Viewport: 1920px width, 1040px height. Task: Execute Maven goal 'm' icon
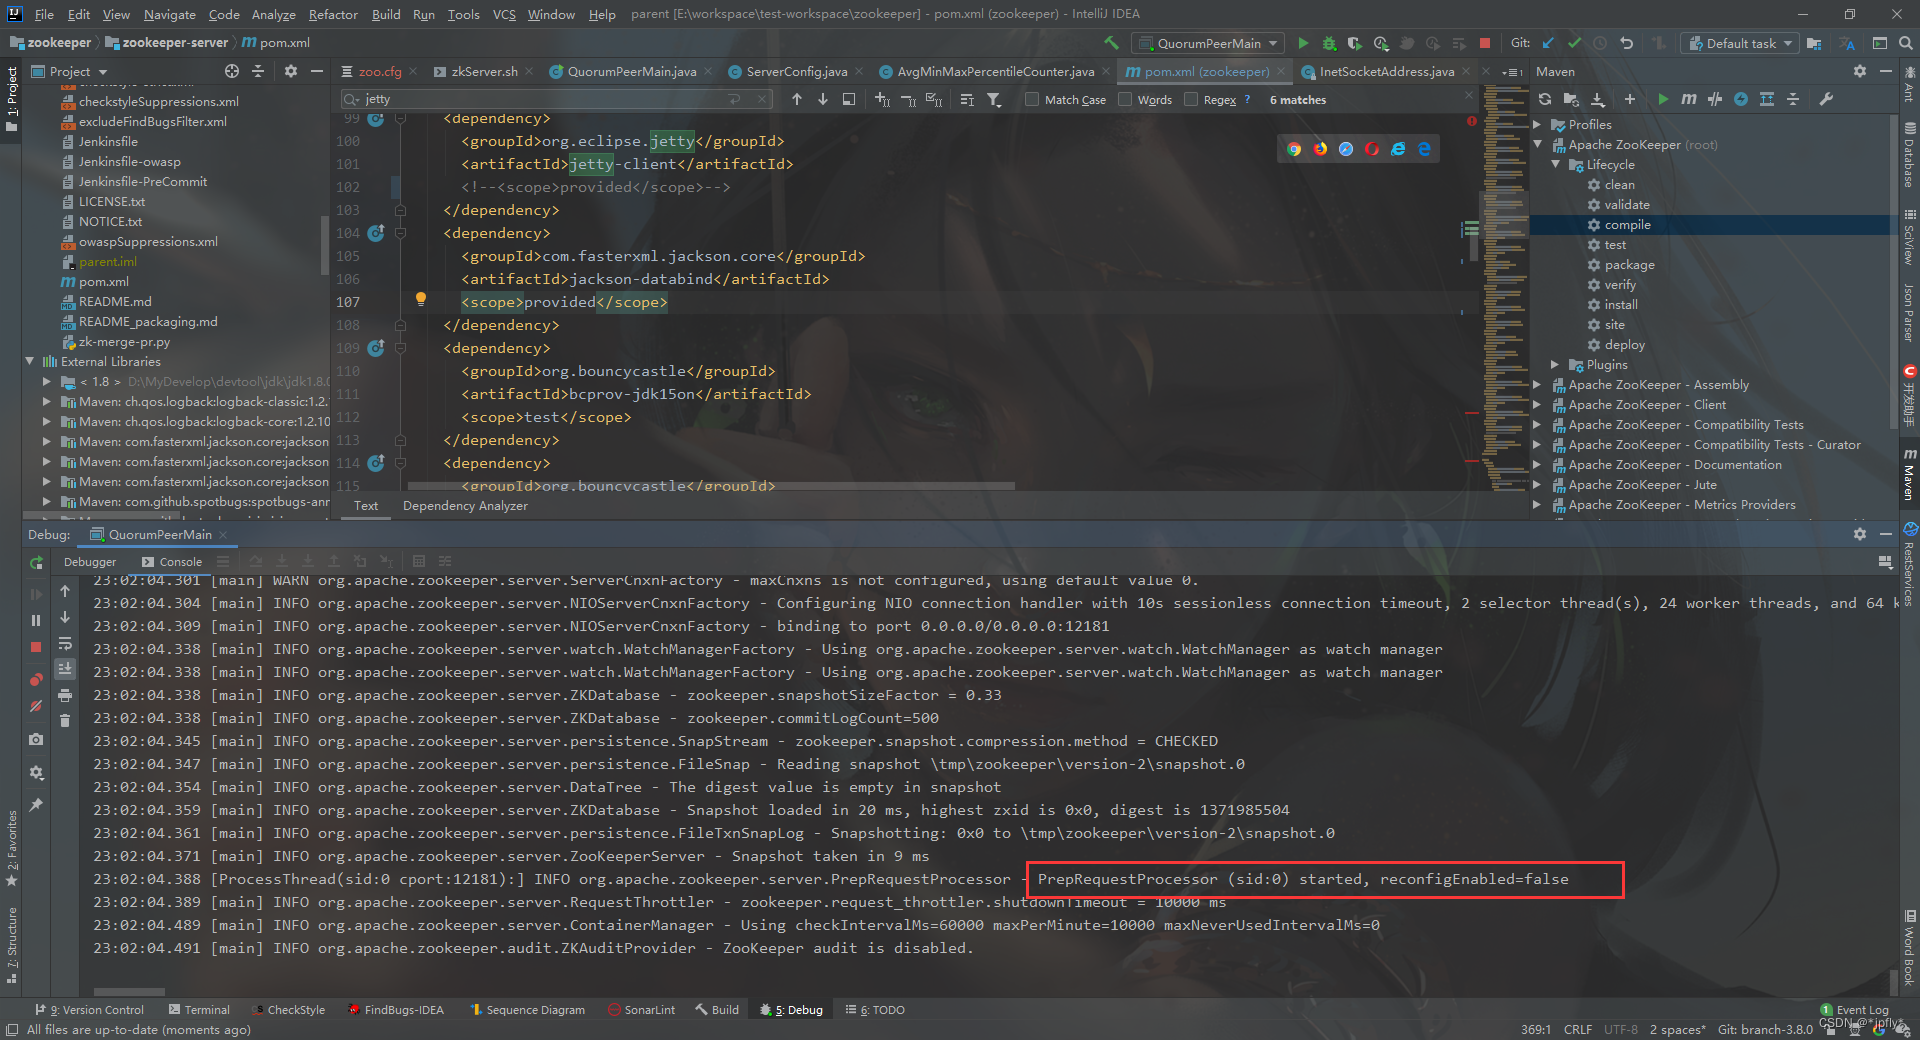point(1688,99)
